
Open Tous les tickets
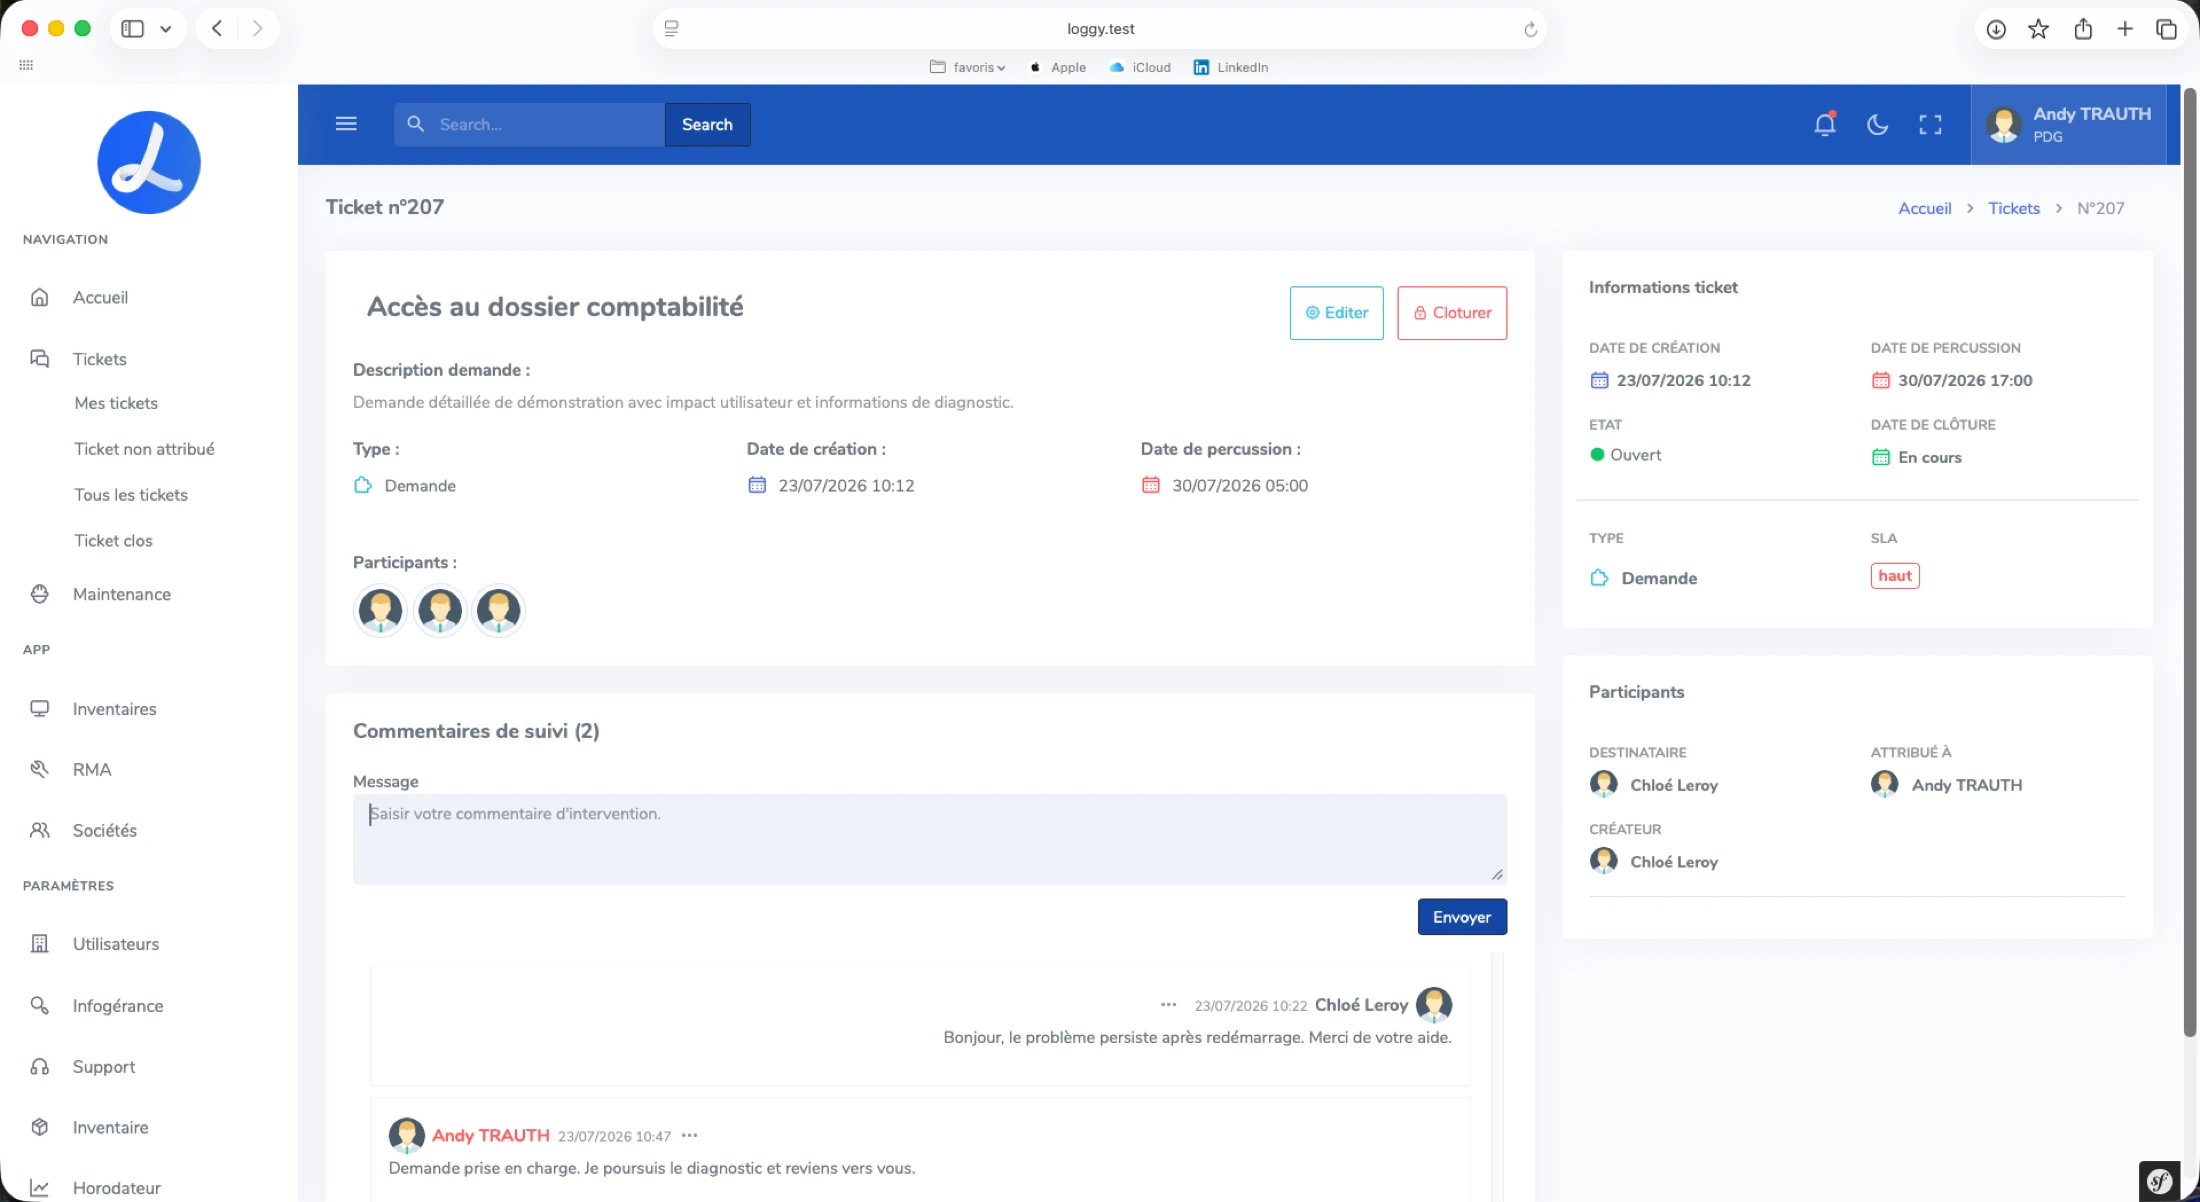(x=131, y=495)
